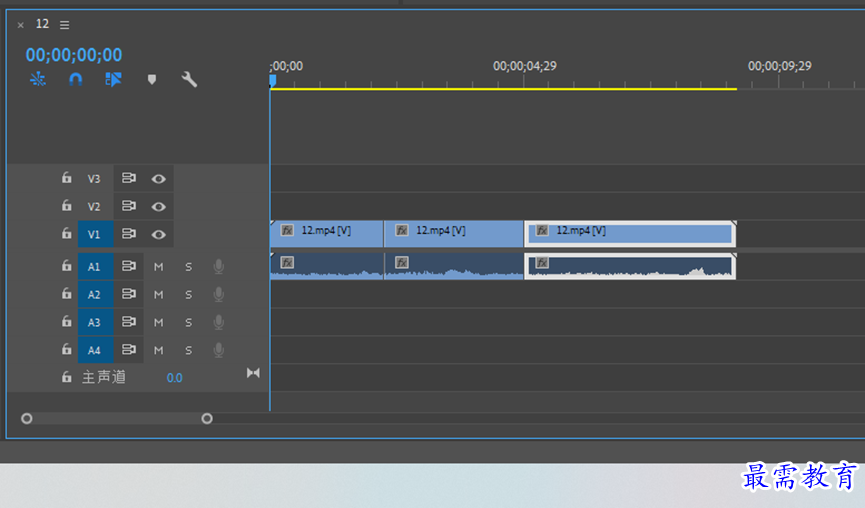Select the second audio clip on A1
The width and height of the screenshot is (865, 508).
(x=453, y=266)
